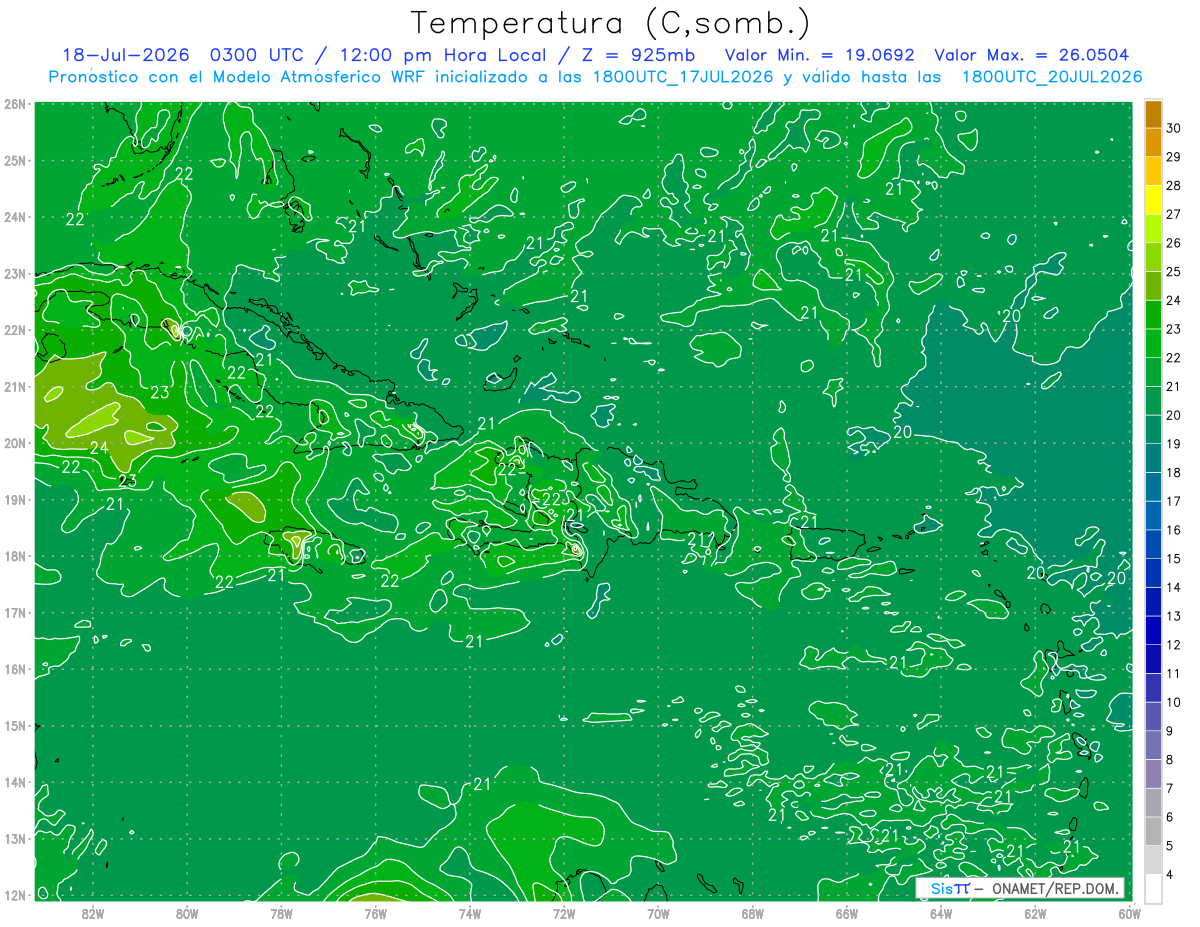Click longitude axis label "78W"
Image resolution: width=1200 pixels, height=927 pixels.
281,913
